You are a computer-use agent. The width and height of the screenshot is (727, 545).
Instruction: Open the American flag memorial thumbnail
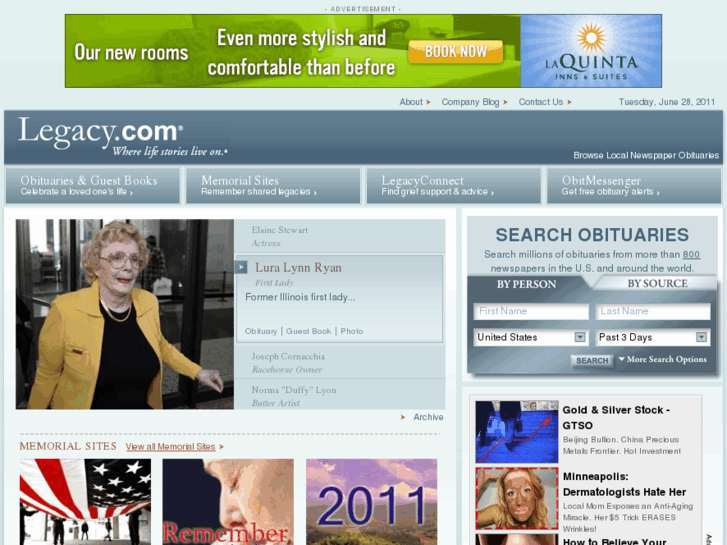[85, 502]
